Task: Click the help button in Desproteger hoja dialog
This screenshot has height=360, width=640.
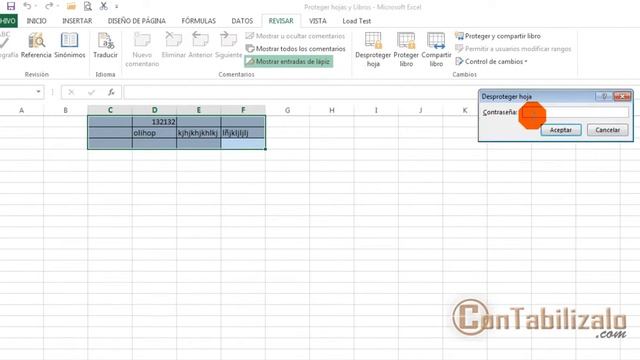Action: coord(604,97)
